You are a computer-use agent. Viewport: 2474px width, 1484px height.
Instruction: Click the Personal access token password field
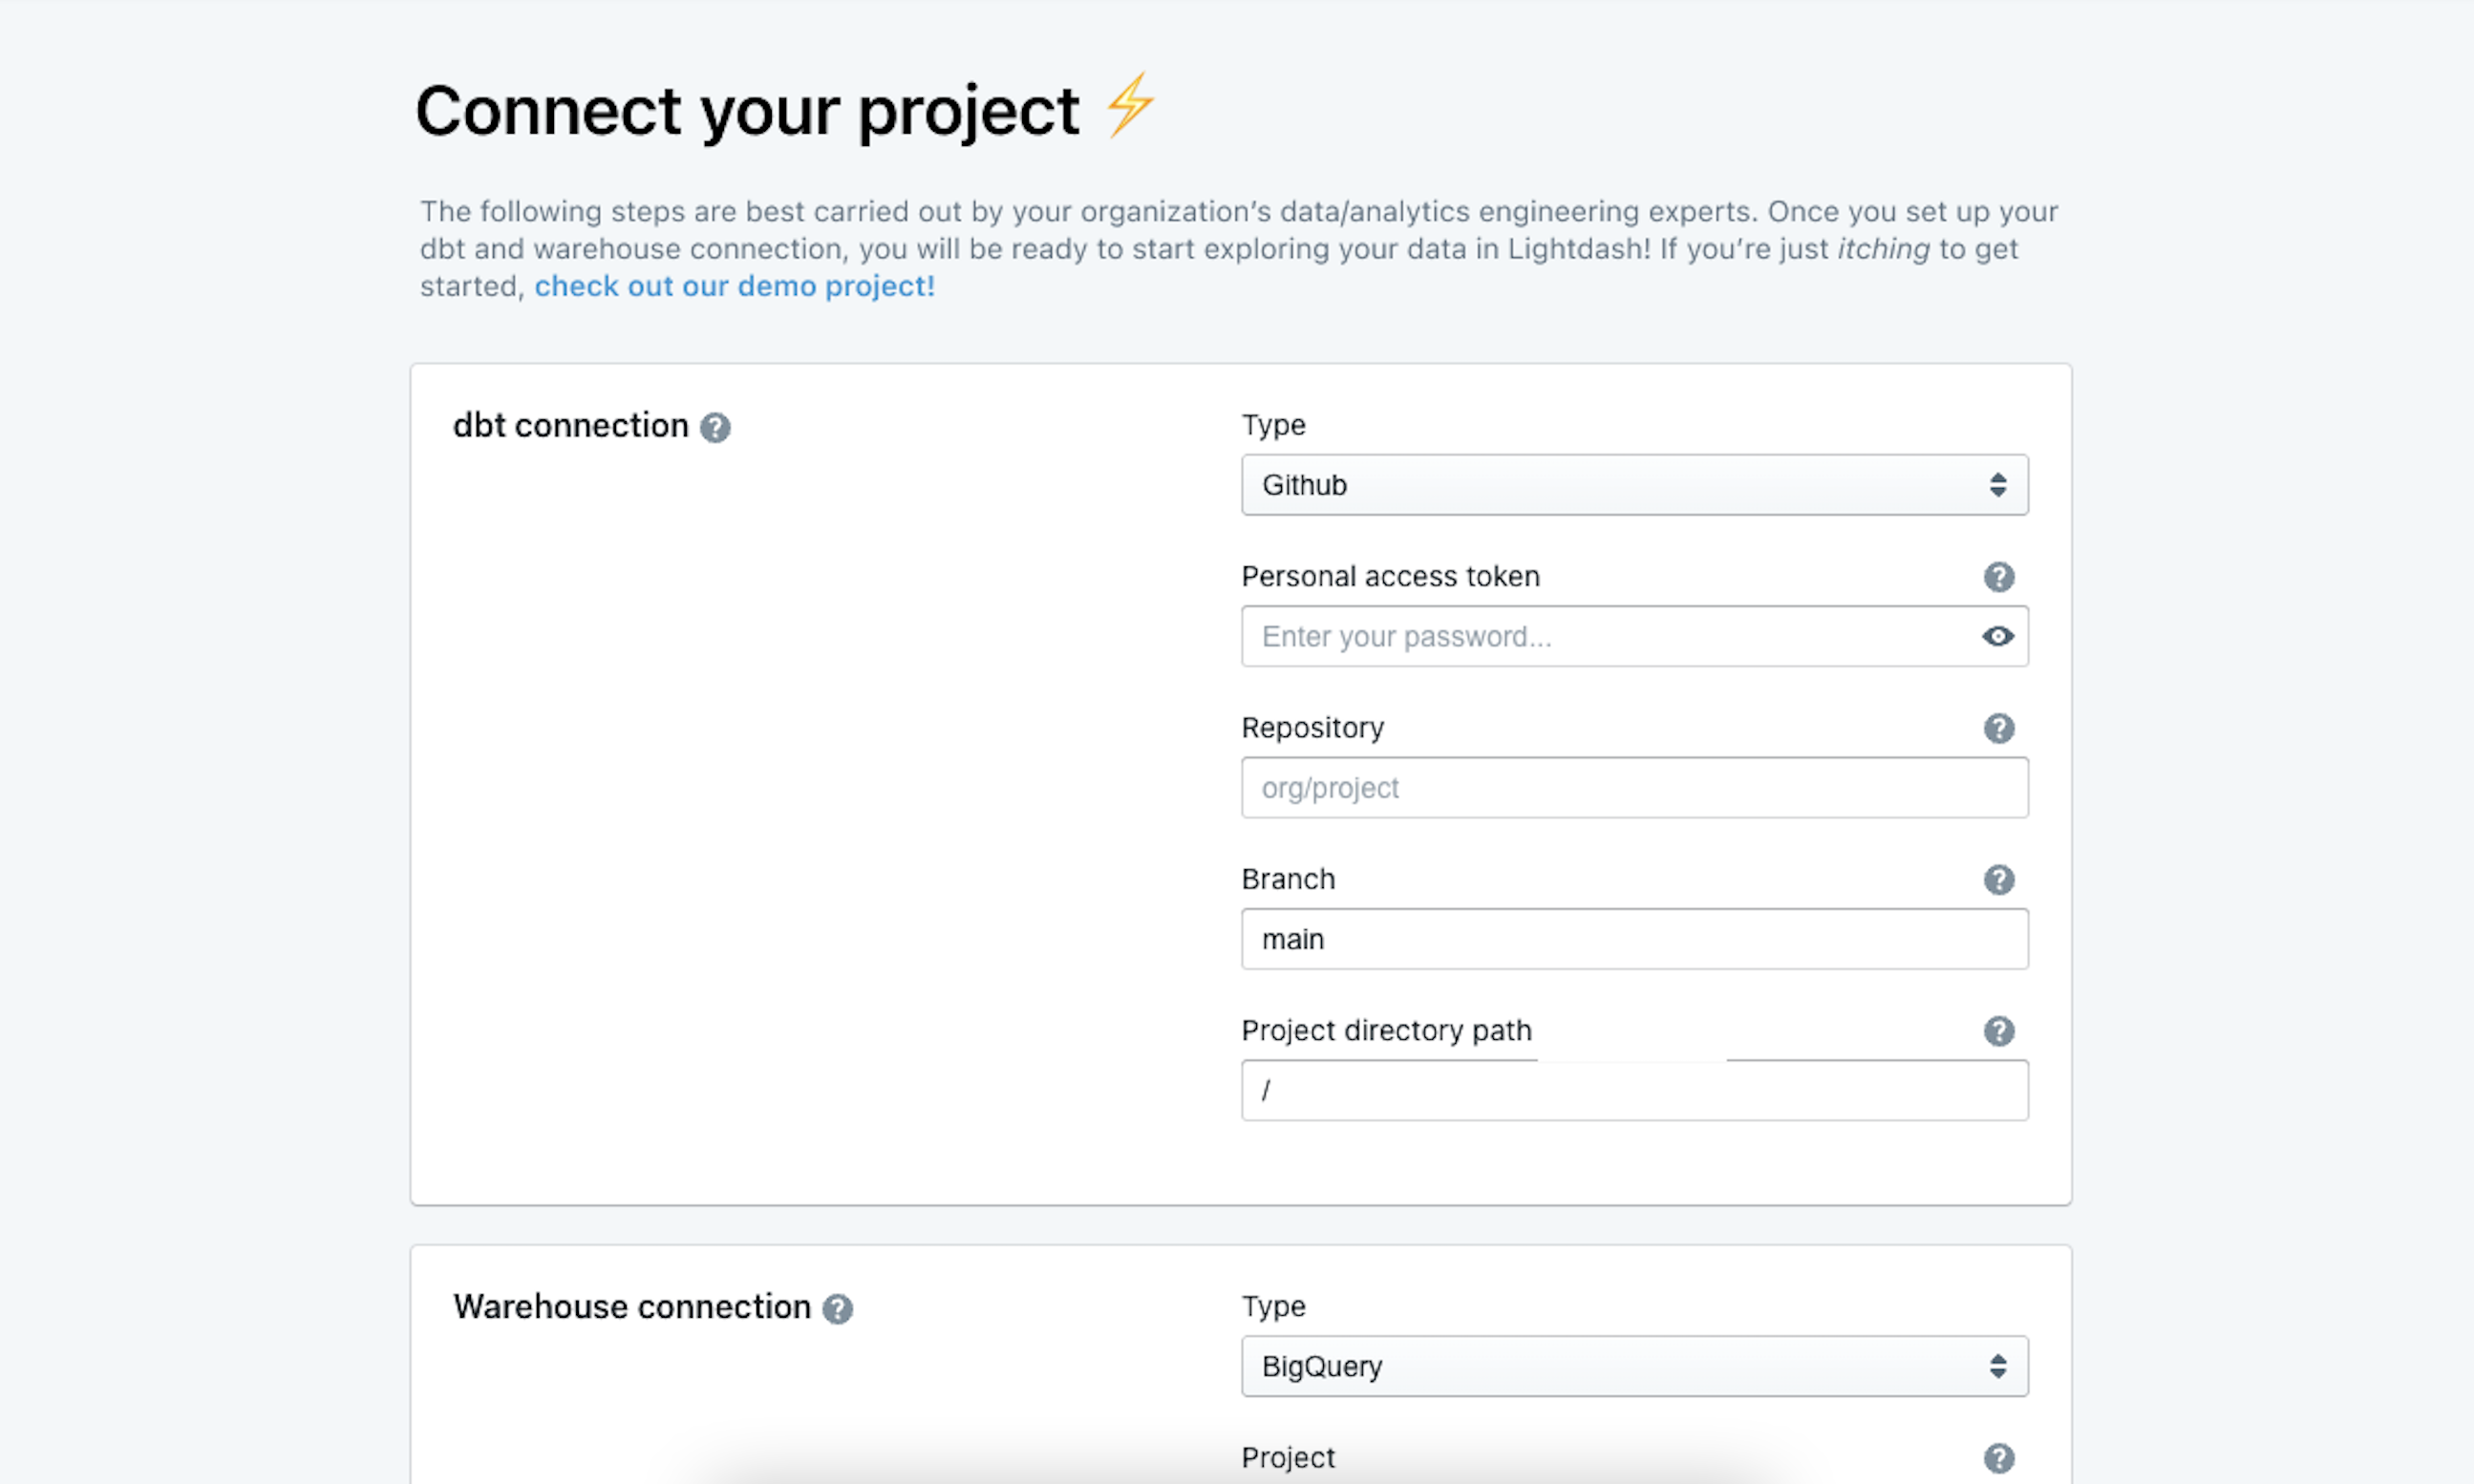coord(1600,637)
